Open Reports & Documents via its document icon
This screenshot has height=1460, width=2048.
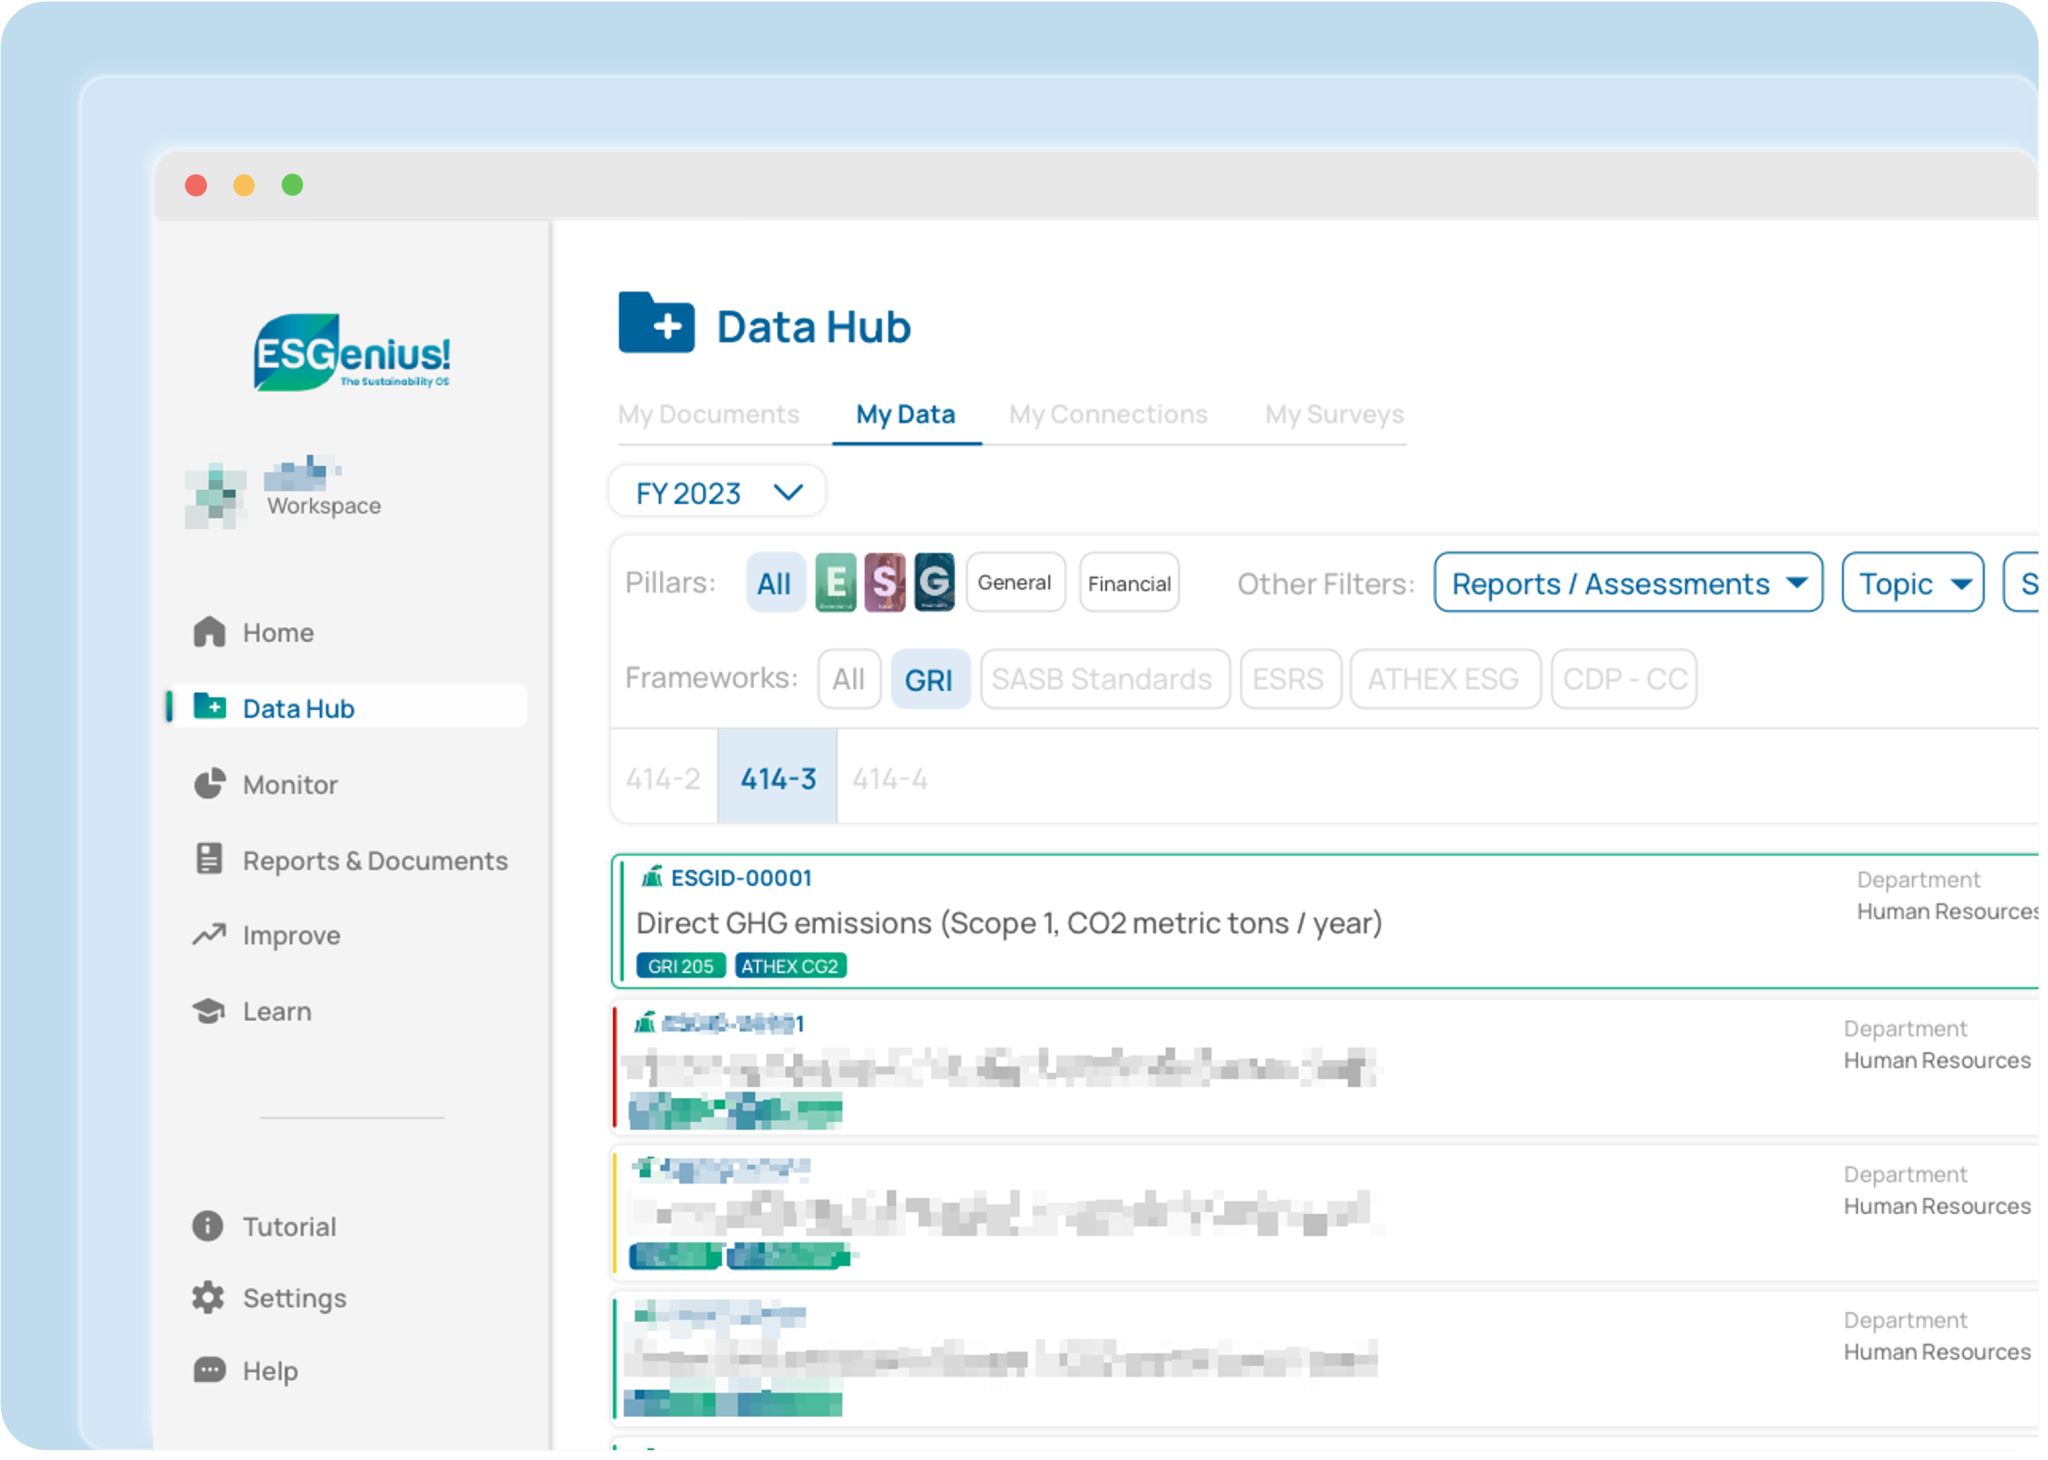(x=210, y=860)
